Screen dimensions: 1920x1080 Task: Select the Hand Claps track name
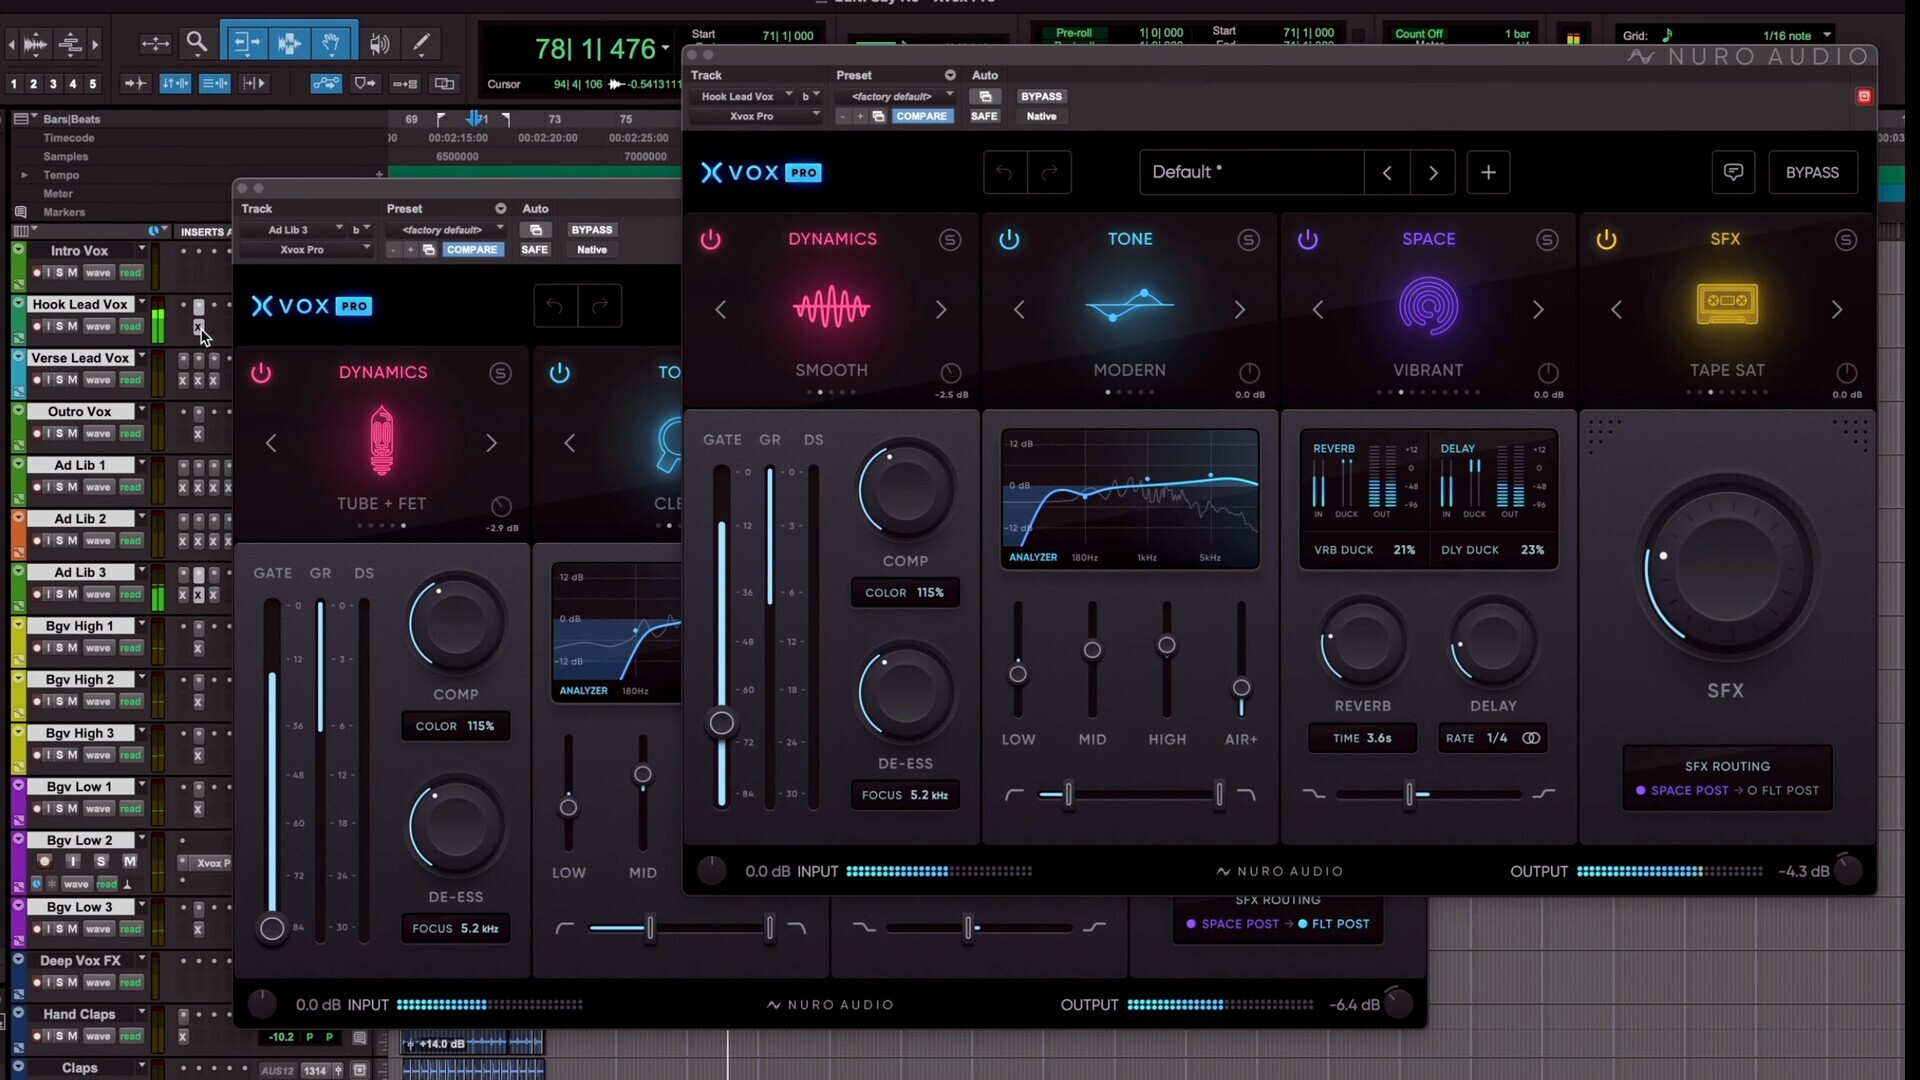pyautogui.click(x=80, y=1014)
